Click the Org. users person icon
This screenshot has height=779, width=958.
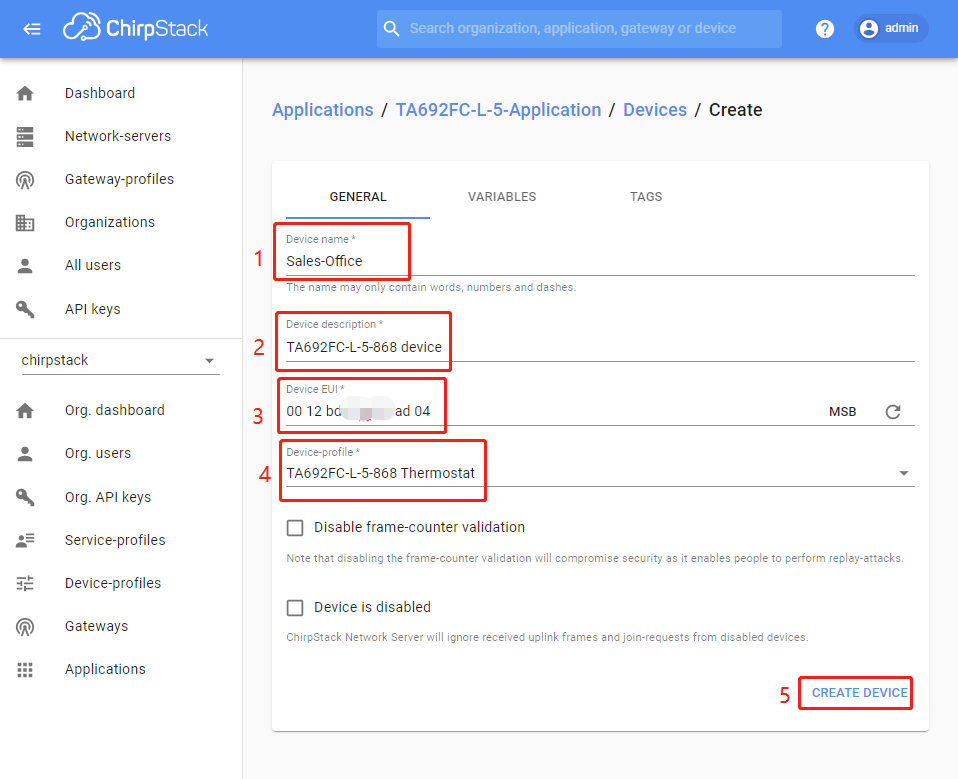[x=25, y=453]
